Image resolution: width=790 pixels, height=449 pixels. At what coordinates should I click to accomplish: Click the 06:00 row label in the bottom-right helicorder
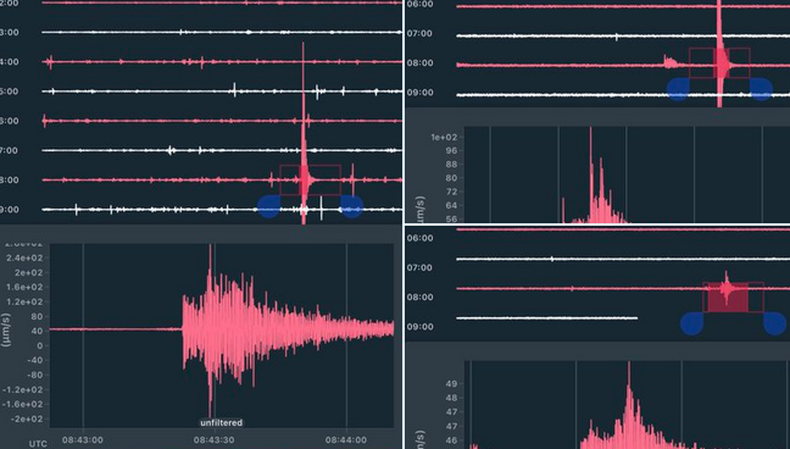(420, 238)
